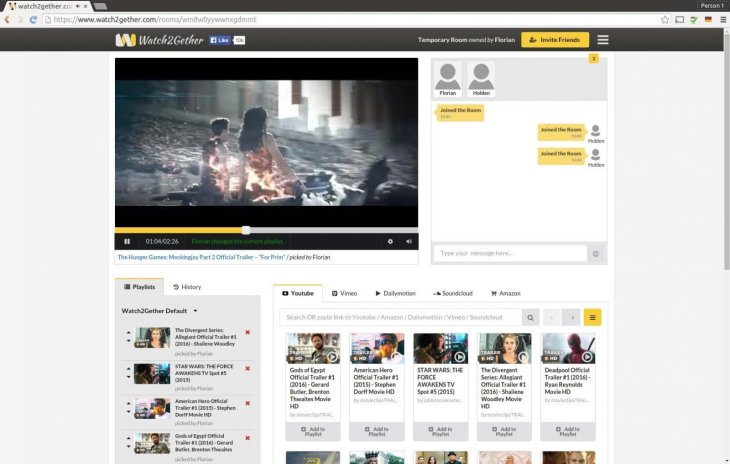Select the Soundcloud source tab
This screenshot has width=730, height=464.
coord(453,293)
